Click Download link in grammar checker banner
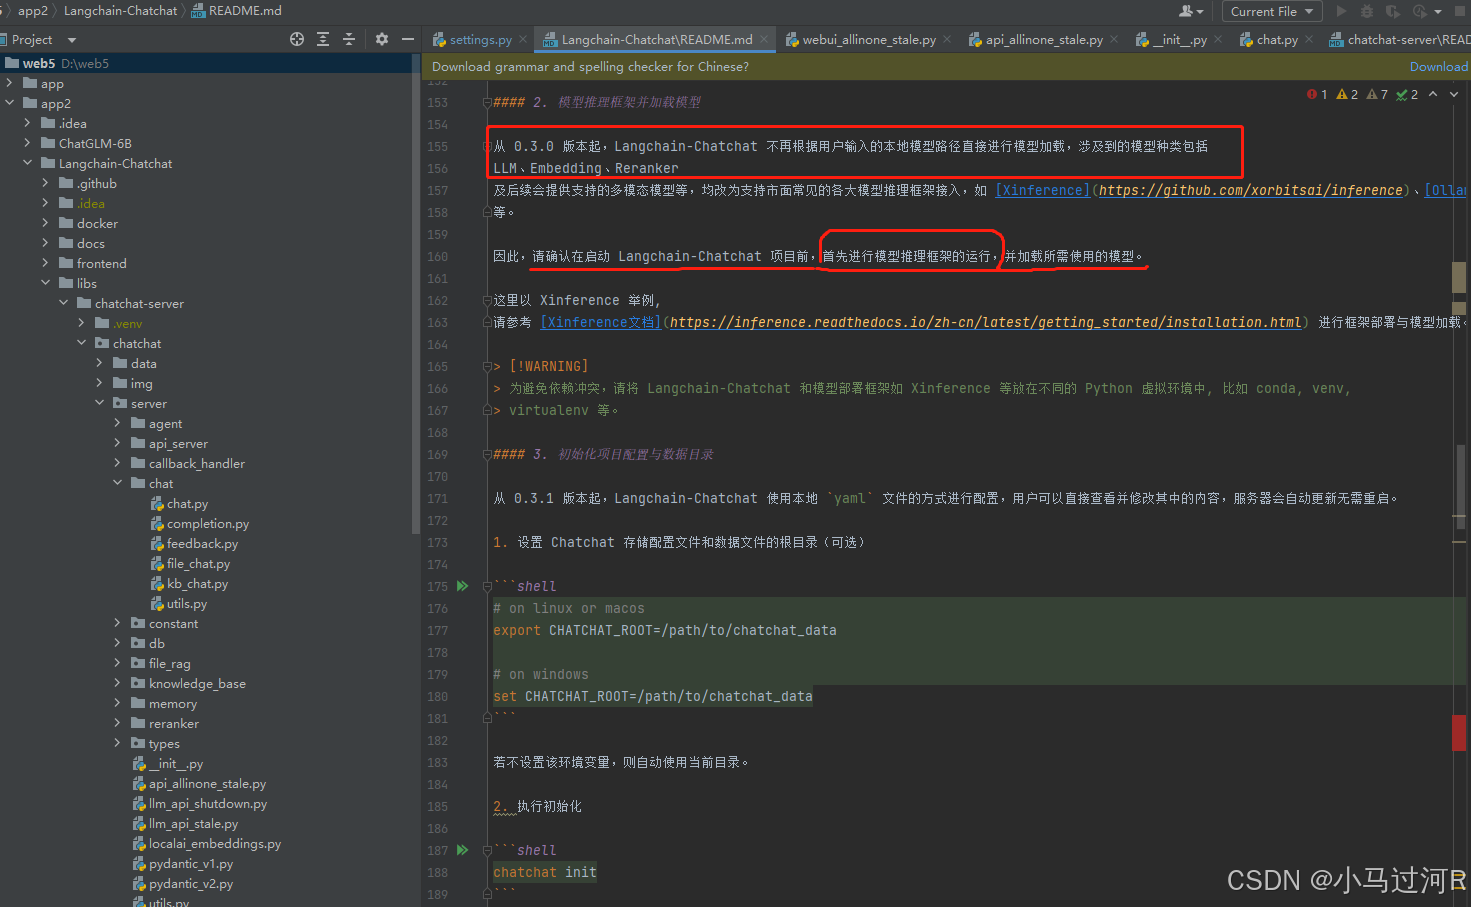This screenshot has width=1471, height=907. 1439,67
